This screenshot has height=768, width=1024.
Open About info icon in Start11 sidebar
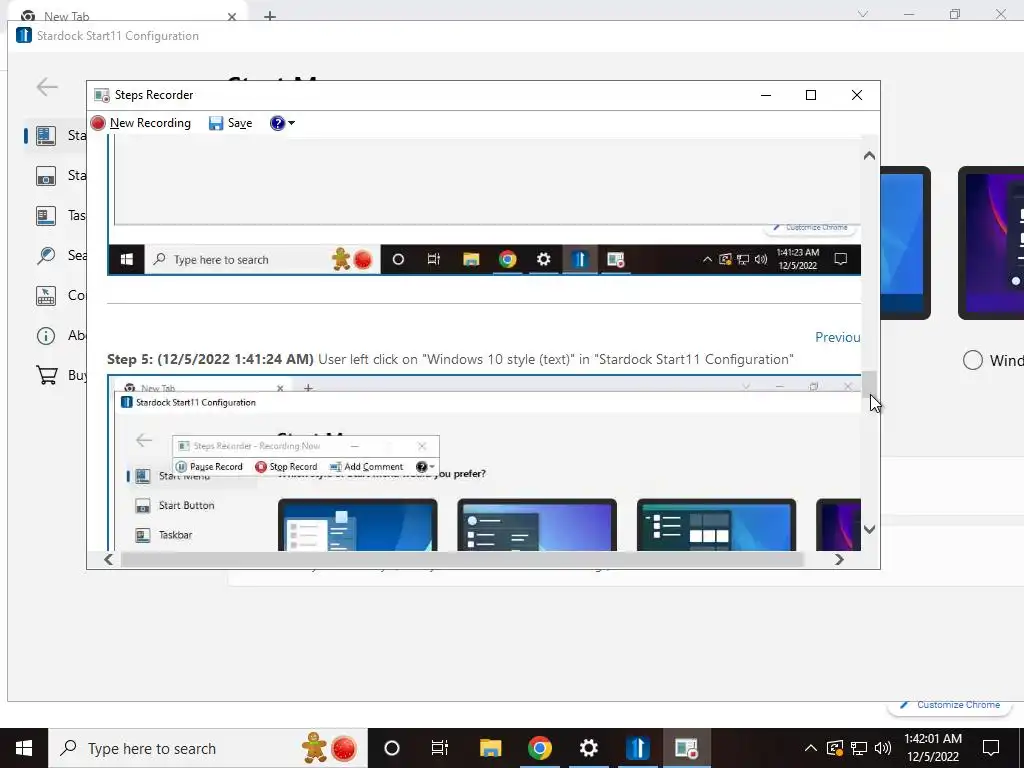tap(46, 336)
